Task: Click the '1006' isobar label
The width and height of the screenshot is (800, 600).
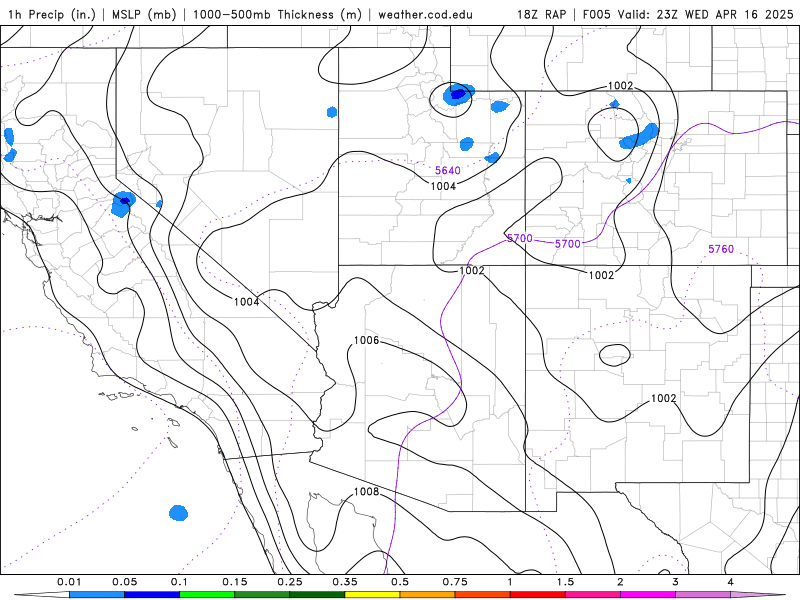Action: pos(366,340)
